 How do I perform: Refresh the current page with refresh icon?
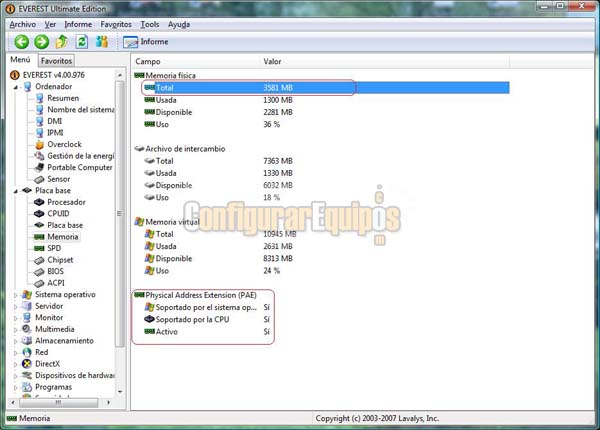point(82,42)
